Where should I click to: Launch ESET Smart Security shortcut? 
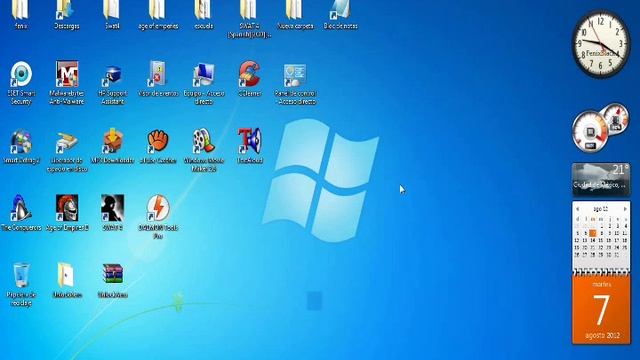click(x=21, y=83)
